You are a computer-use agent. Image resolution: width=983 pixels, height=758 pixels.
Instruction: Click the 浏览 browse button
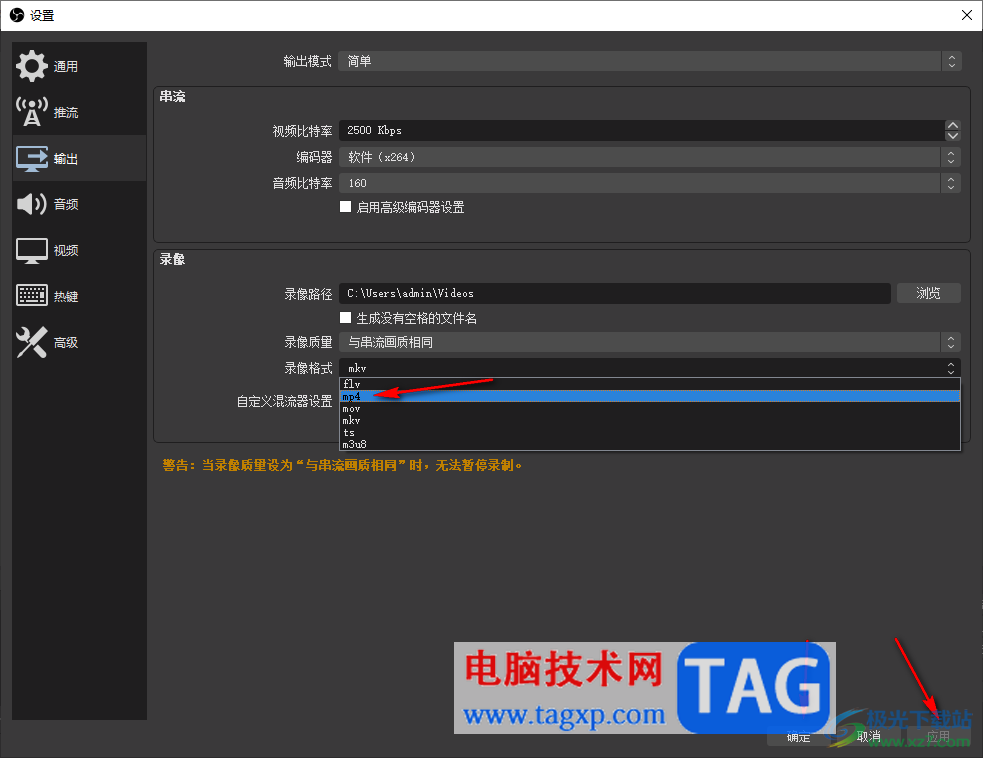click(x=928, y=293)
